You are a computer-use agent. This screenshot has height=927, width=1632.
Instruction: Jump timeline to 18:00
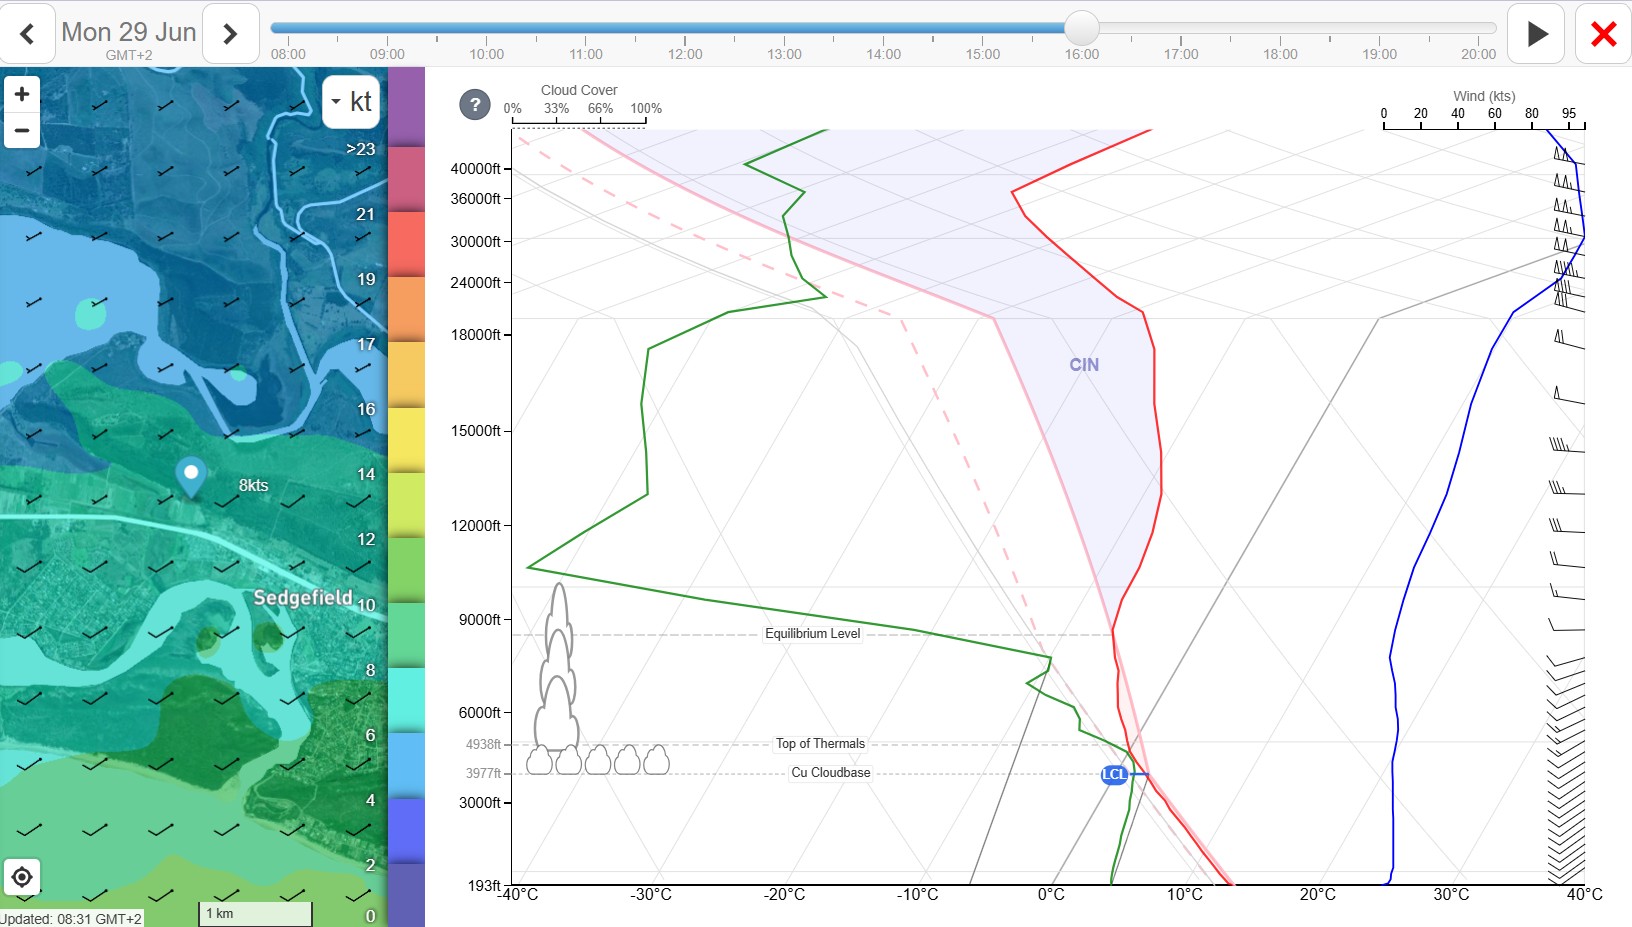point(1280,54)
